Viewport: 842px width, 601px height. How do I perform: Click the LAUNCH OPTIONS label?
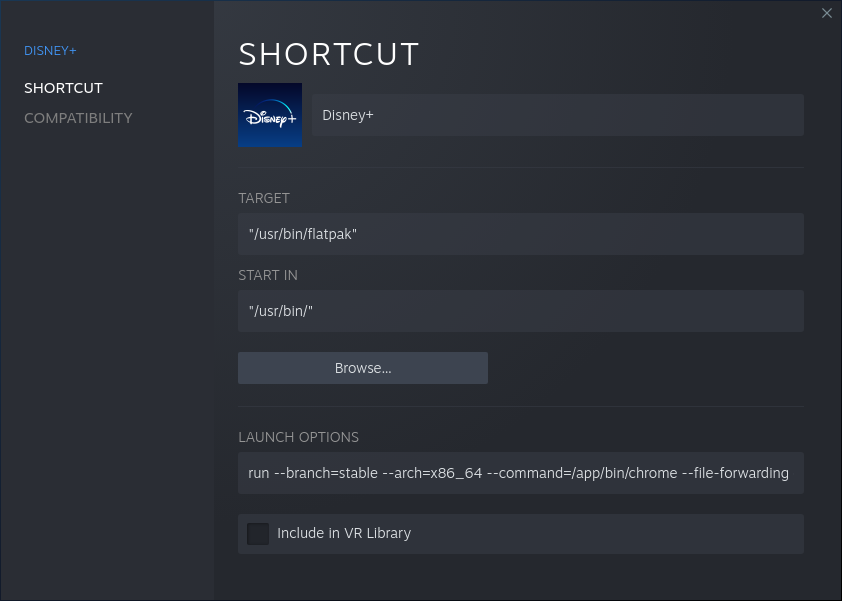tap(298, 437)
